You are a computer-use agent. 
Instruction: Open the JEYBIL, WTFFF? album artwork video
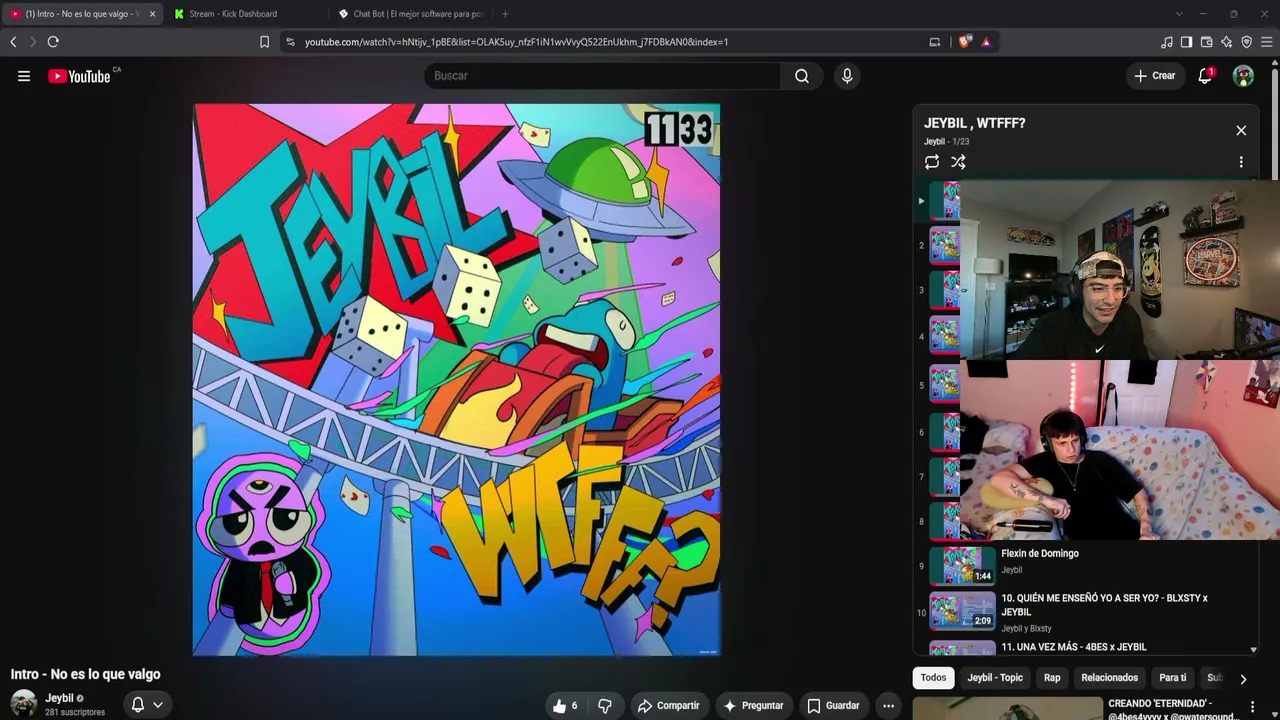coord(456,380)
